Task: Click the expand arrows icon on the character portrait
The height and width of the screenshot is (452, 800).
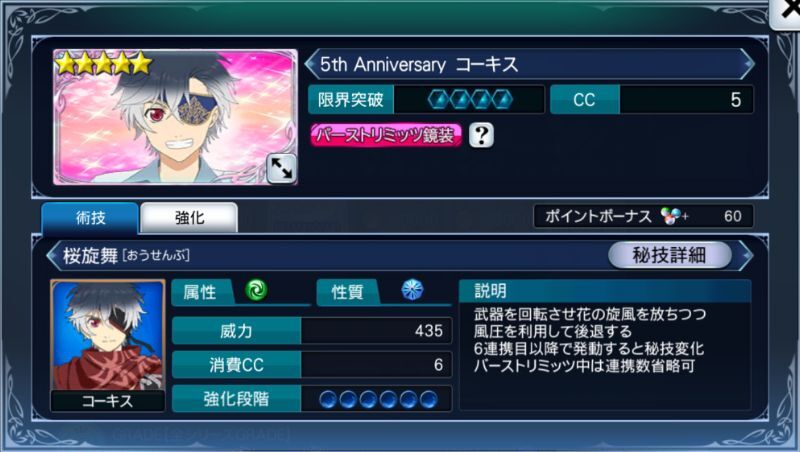Action: 281,168
